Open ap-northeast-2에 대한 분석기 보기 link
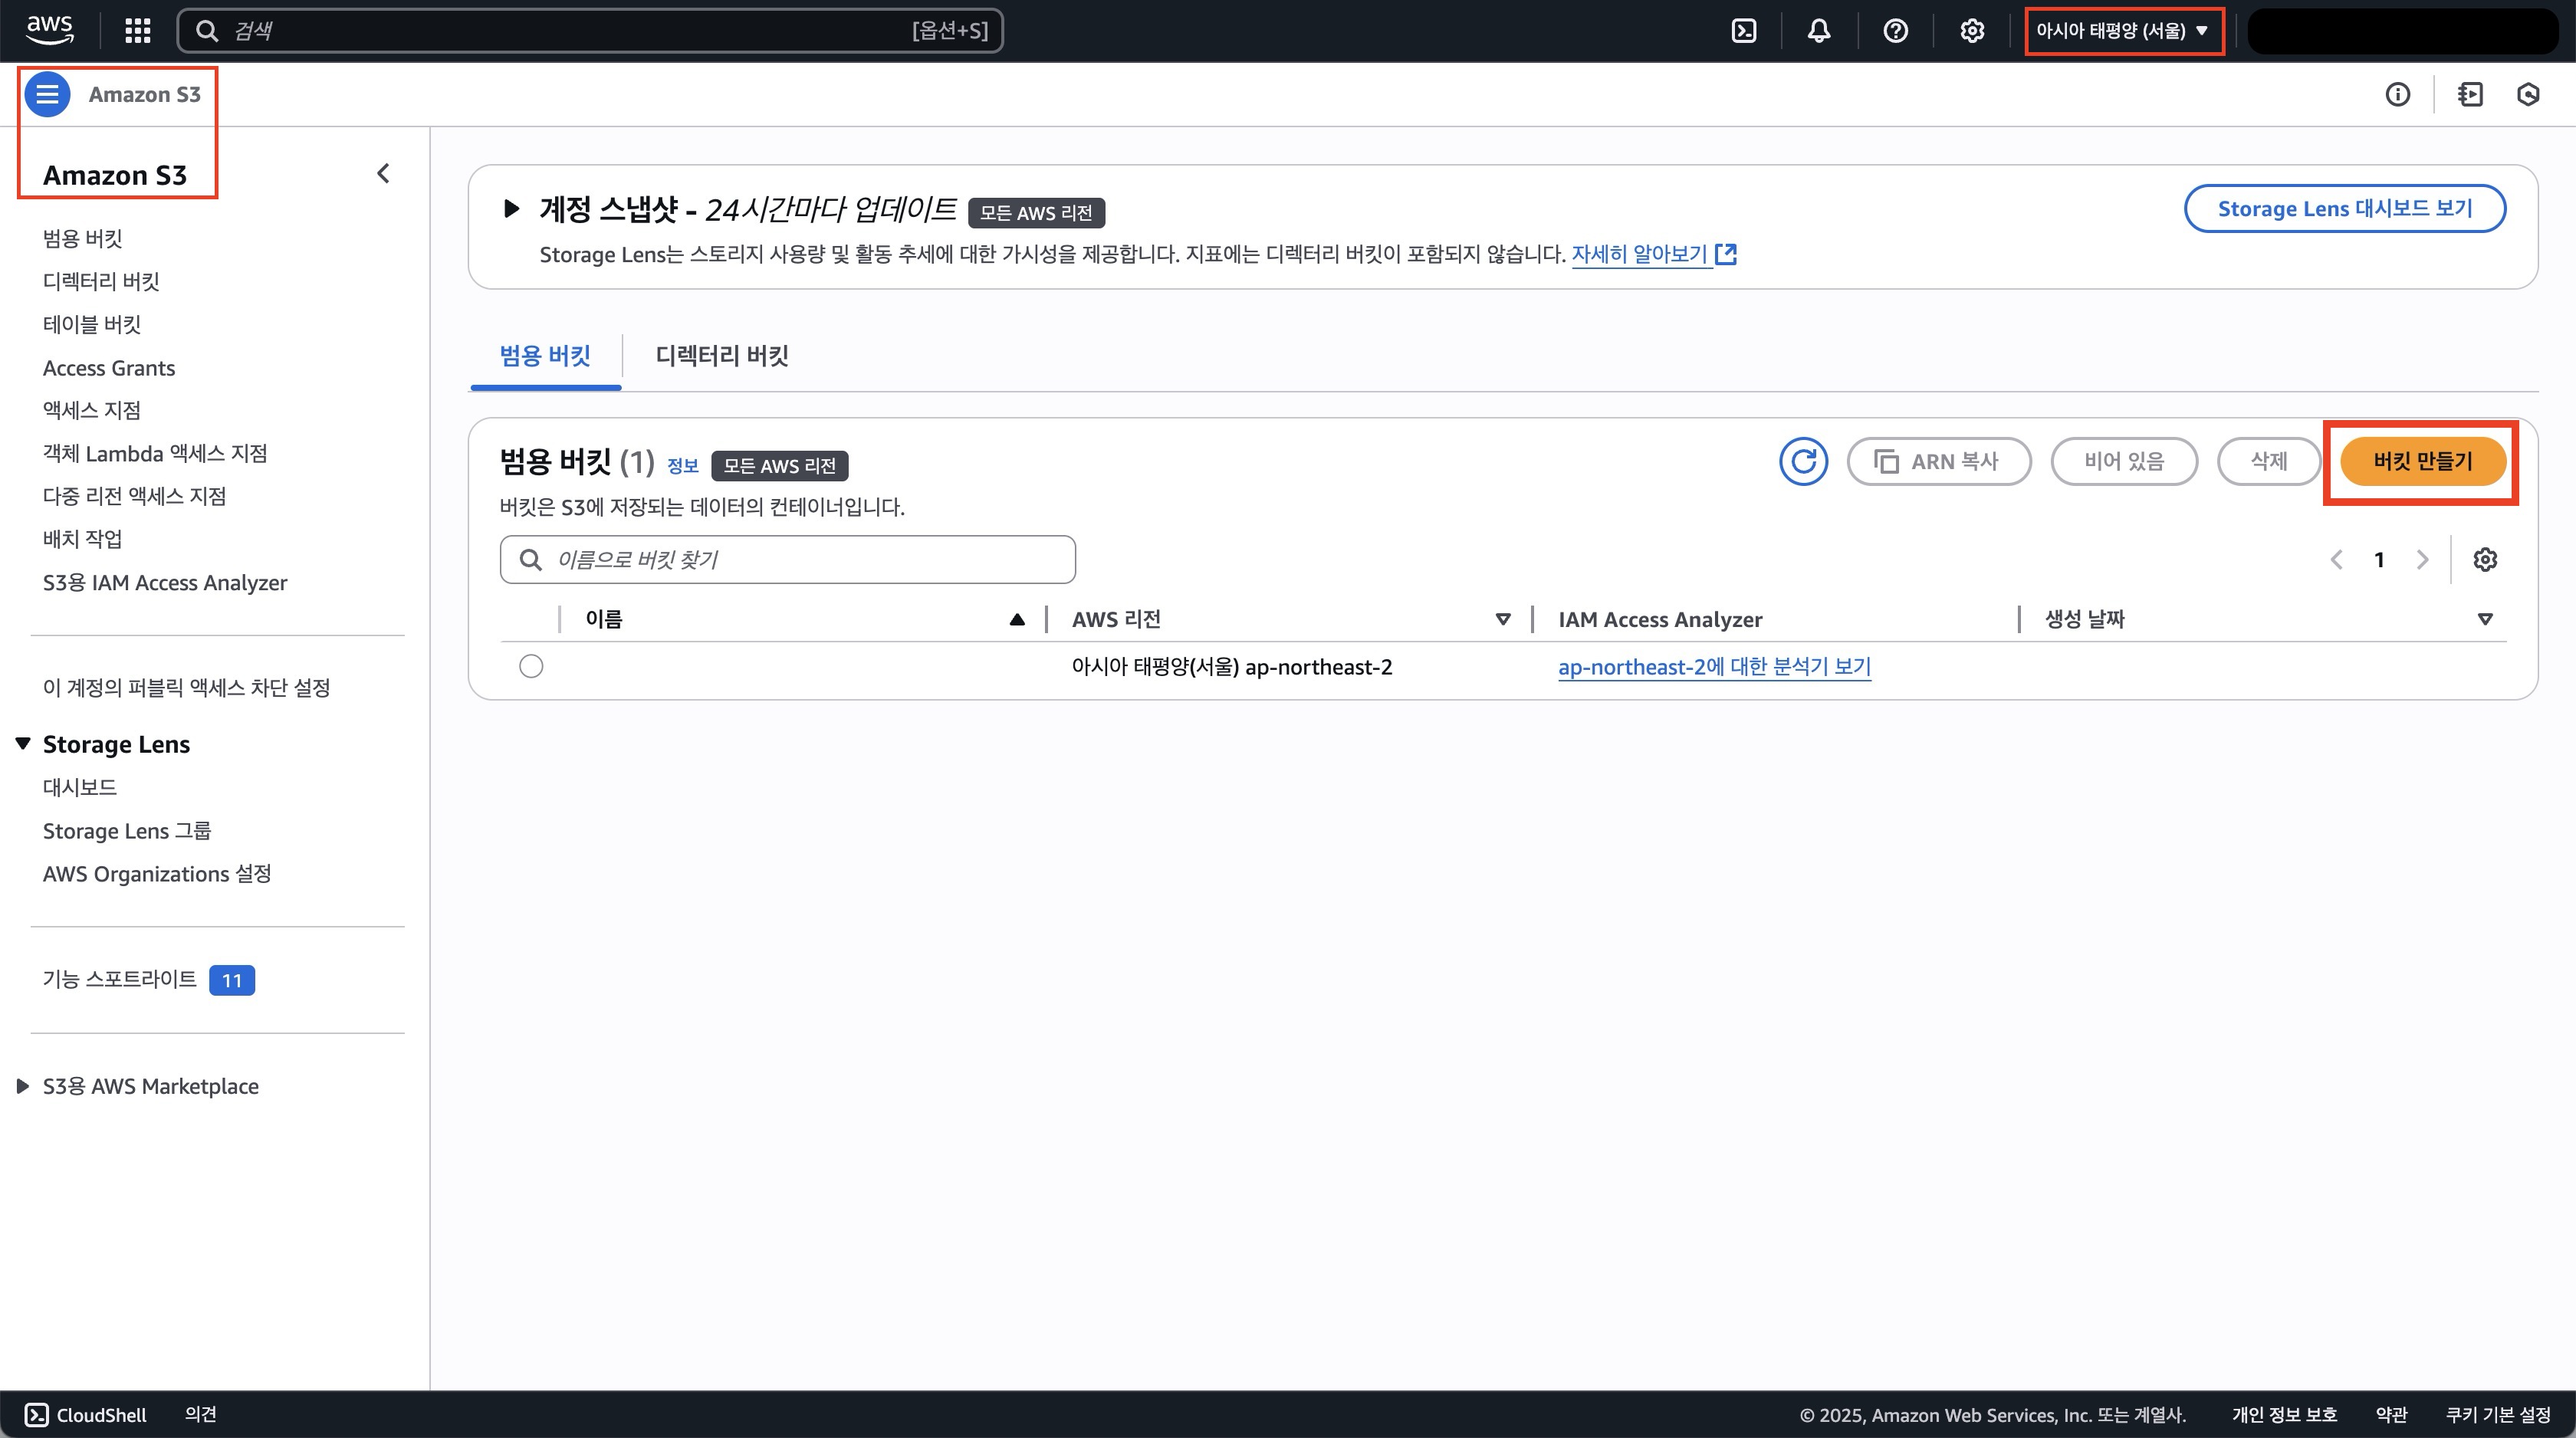Viewport: 2576px width, 1438px height. (x=1714, y=667)
